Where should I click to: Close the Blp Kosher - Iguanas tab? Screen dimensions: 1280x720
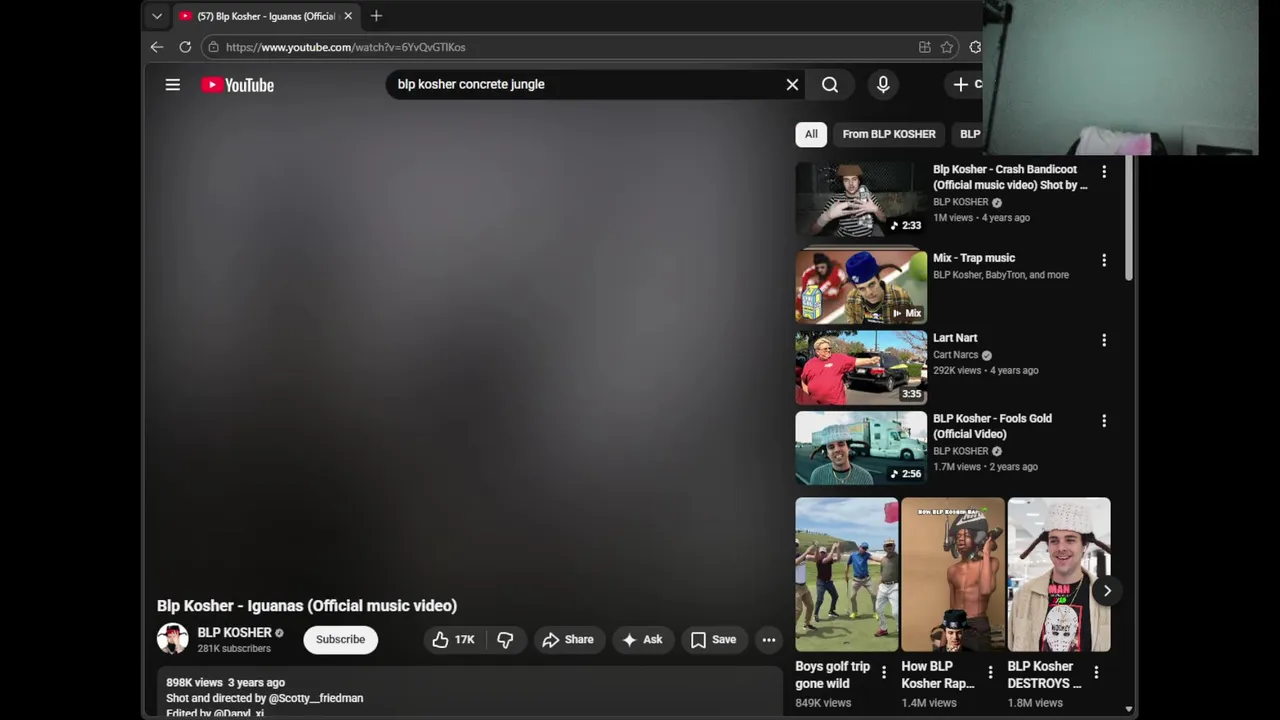348,16
